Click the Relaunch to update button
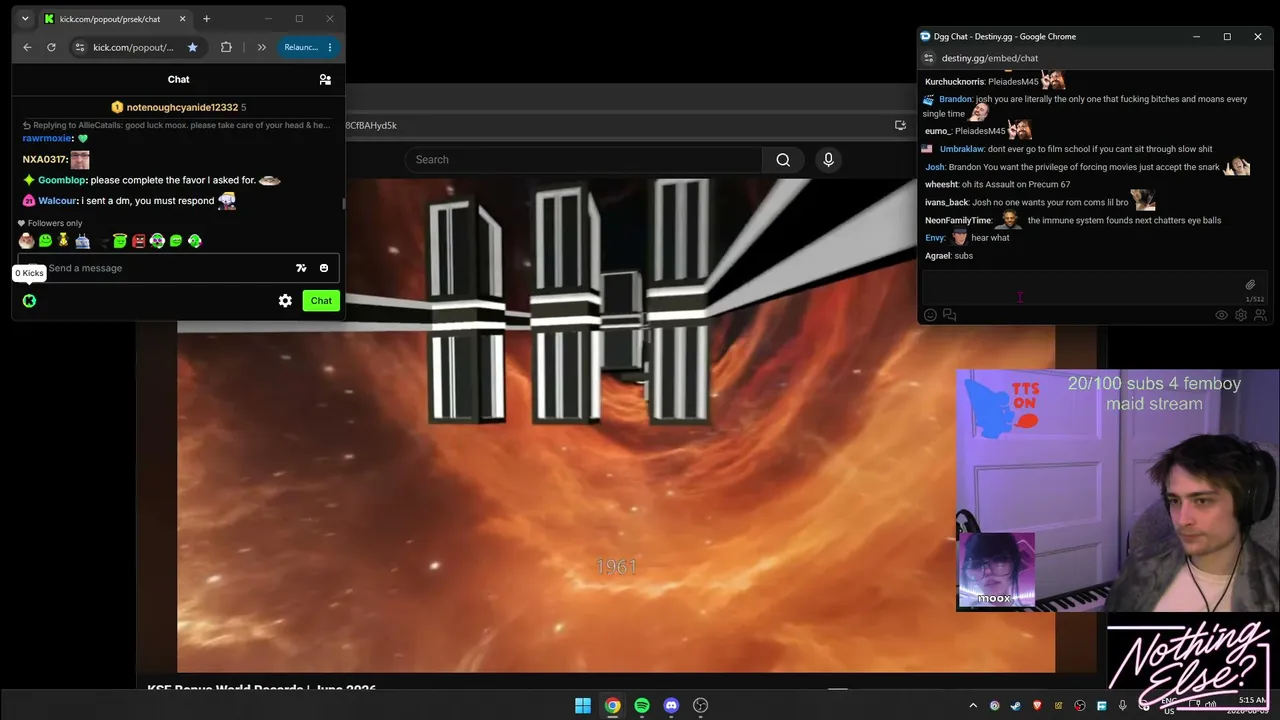This screenshot has height=720, width=1280. [x=301, y=47]
